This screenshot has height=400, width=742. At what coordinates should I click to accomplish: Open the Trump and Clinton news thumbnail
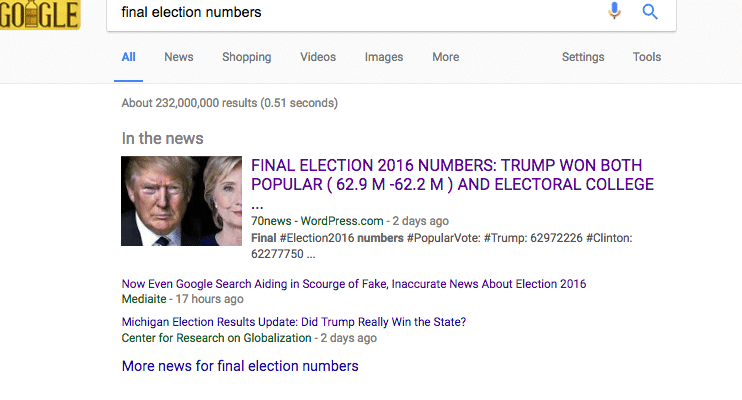pos(181,201)
